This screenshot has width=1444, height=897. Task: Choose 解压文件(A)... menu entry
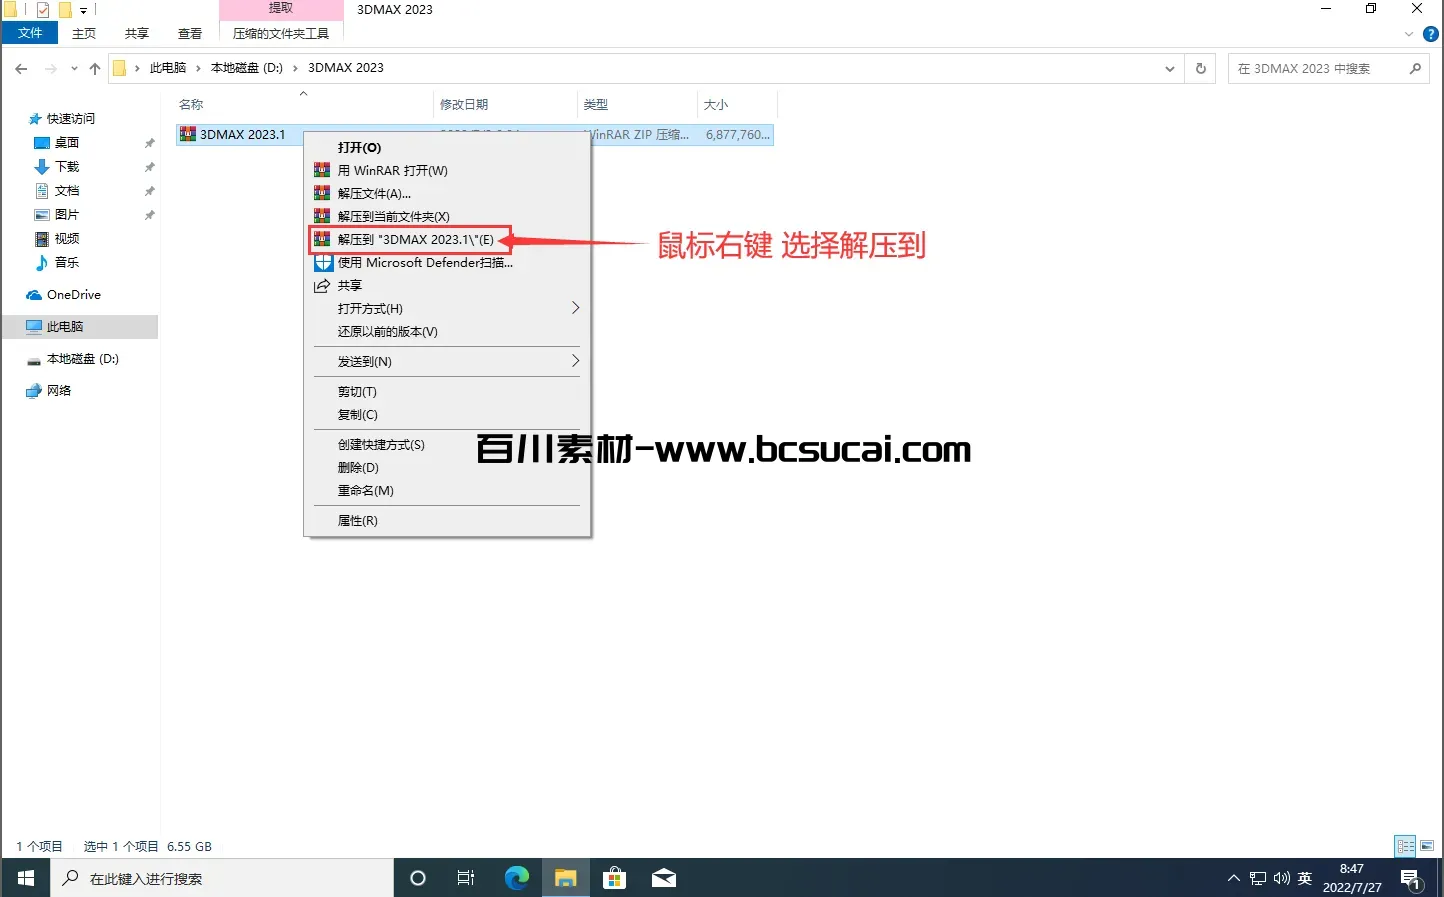click(x=447, y=193)
